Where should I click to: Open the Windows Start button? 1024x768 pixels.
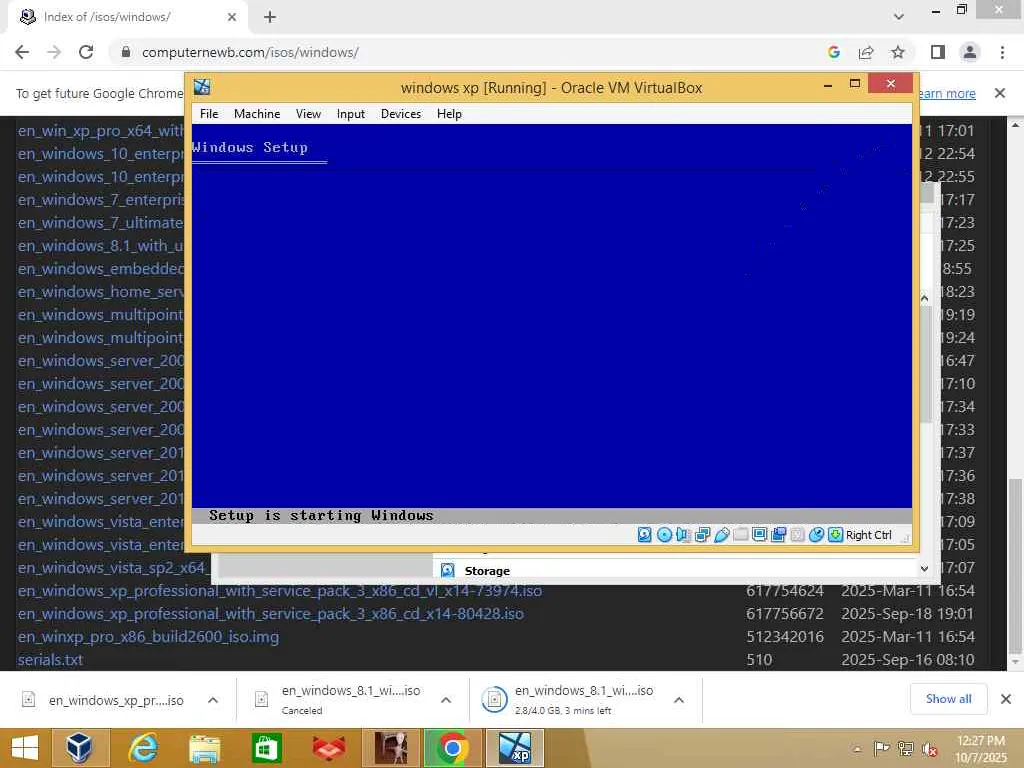(25, 748)
